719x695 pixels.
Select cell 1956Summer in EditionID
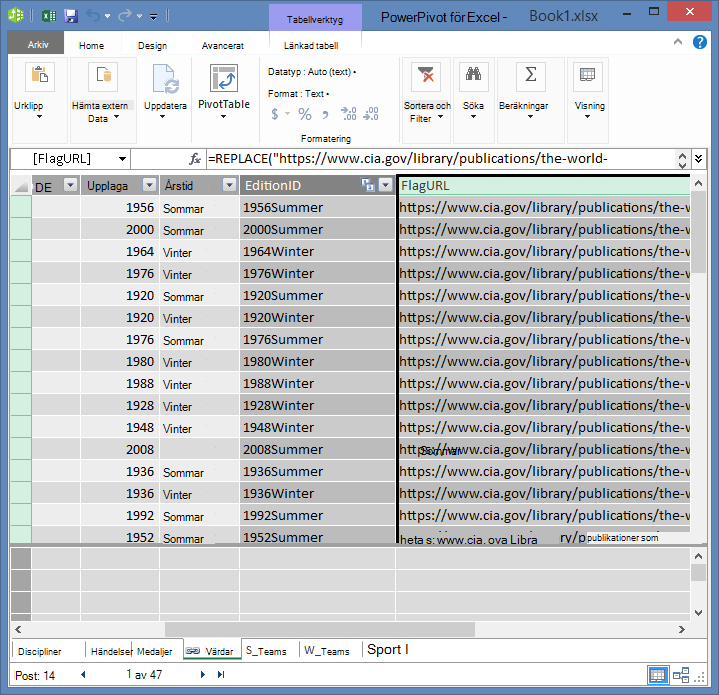pyautogui.click(x=317, y=208)
